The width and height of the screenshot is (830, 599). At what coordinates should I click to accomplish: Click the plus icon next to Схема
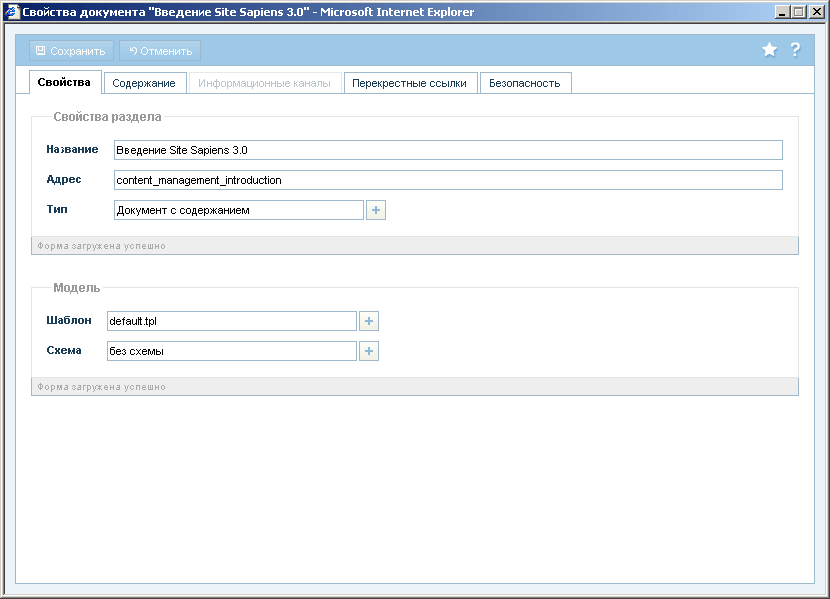(x=369, y=351)
